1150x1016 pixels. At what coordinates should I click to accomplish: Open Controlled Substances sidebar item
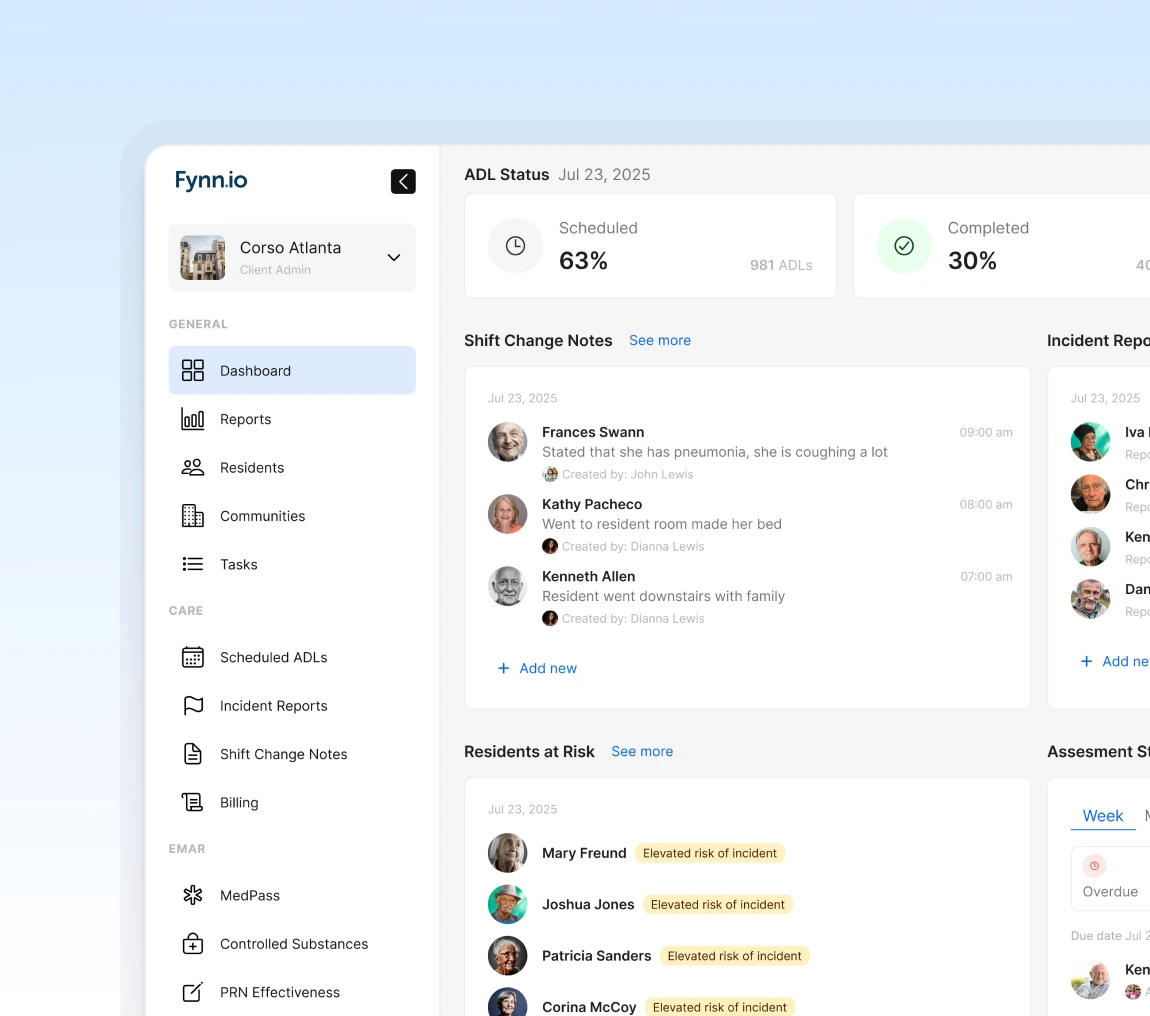coord(292,943)
